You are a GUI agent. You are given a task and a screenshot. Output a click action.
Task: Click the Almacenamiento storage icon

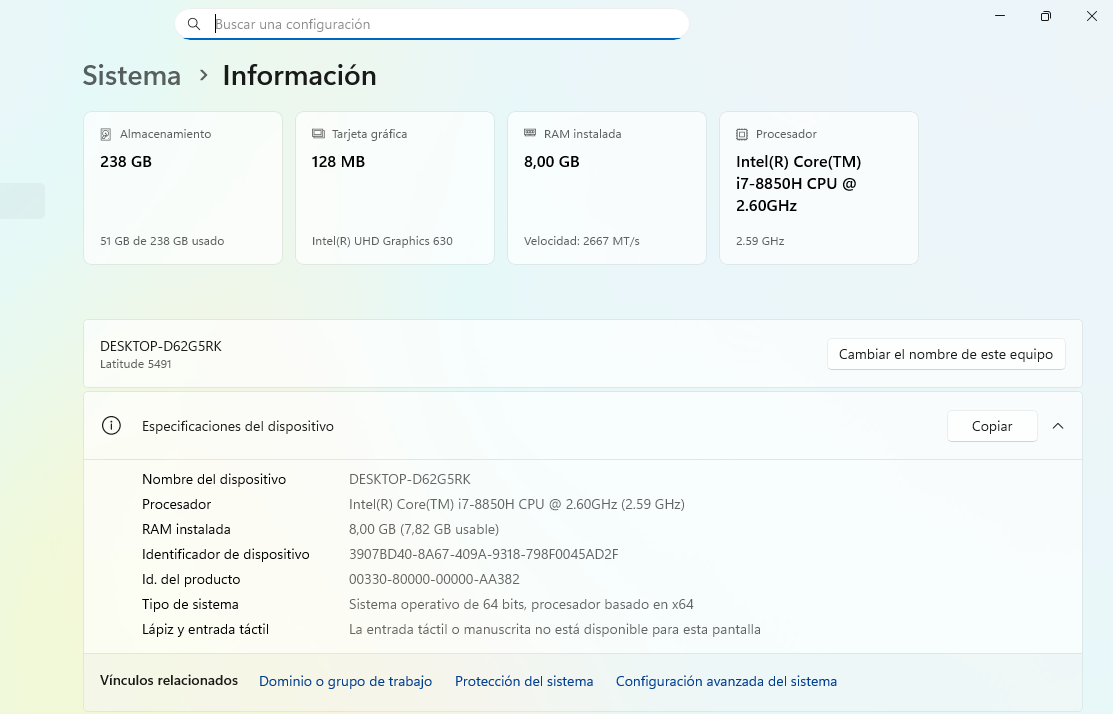coord(105,133)
